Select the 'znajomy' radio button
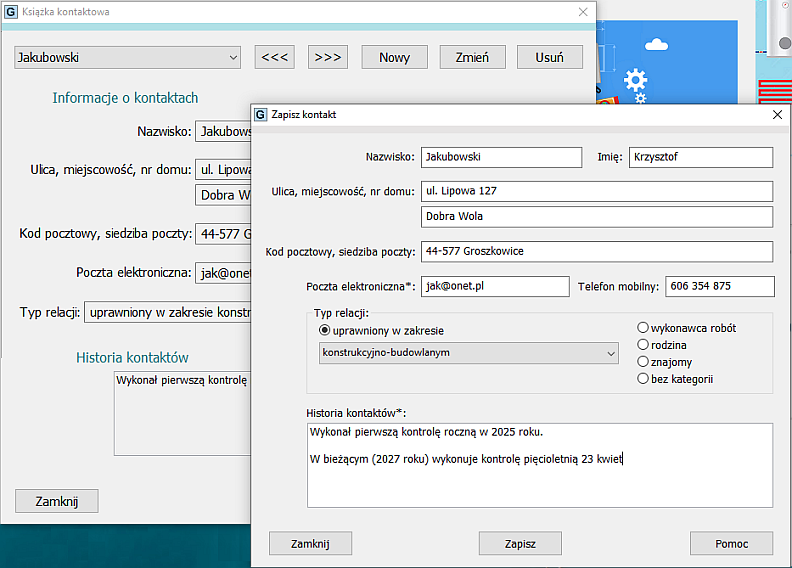792x568 pixels. [643, 362]
